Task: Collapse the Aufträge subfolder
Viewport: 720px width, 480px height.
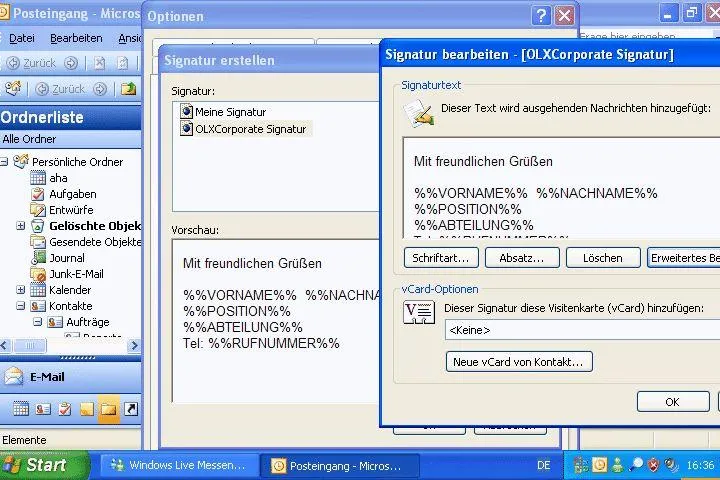Action: (x=38, y=322)
